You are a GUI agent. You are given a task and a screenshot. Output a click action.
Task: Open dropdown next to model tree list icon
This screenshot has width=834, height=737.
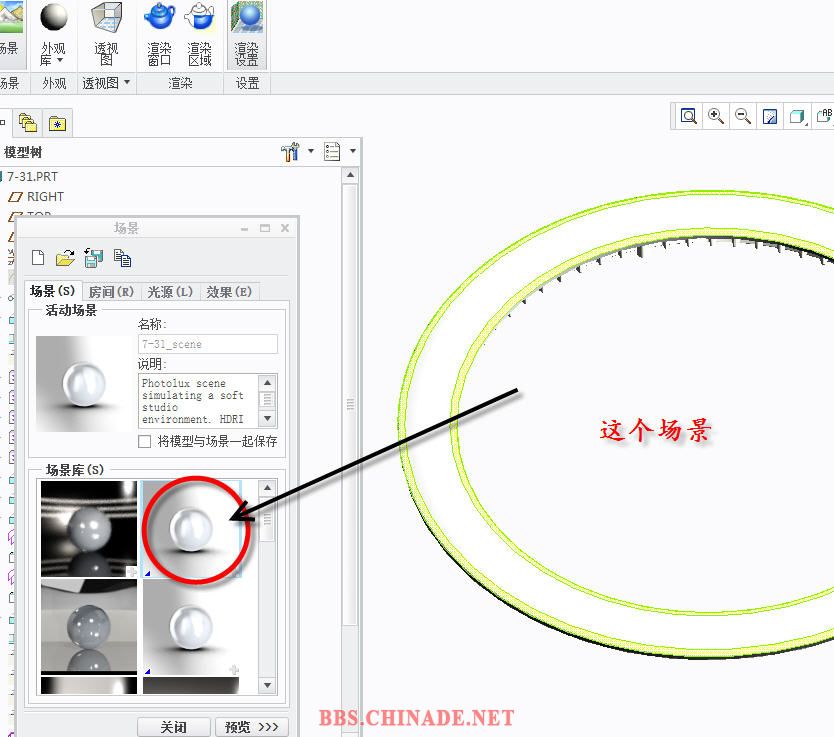pyautogui.click(x=353, y=151)
